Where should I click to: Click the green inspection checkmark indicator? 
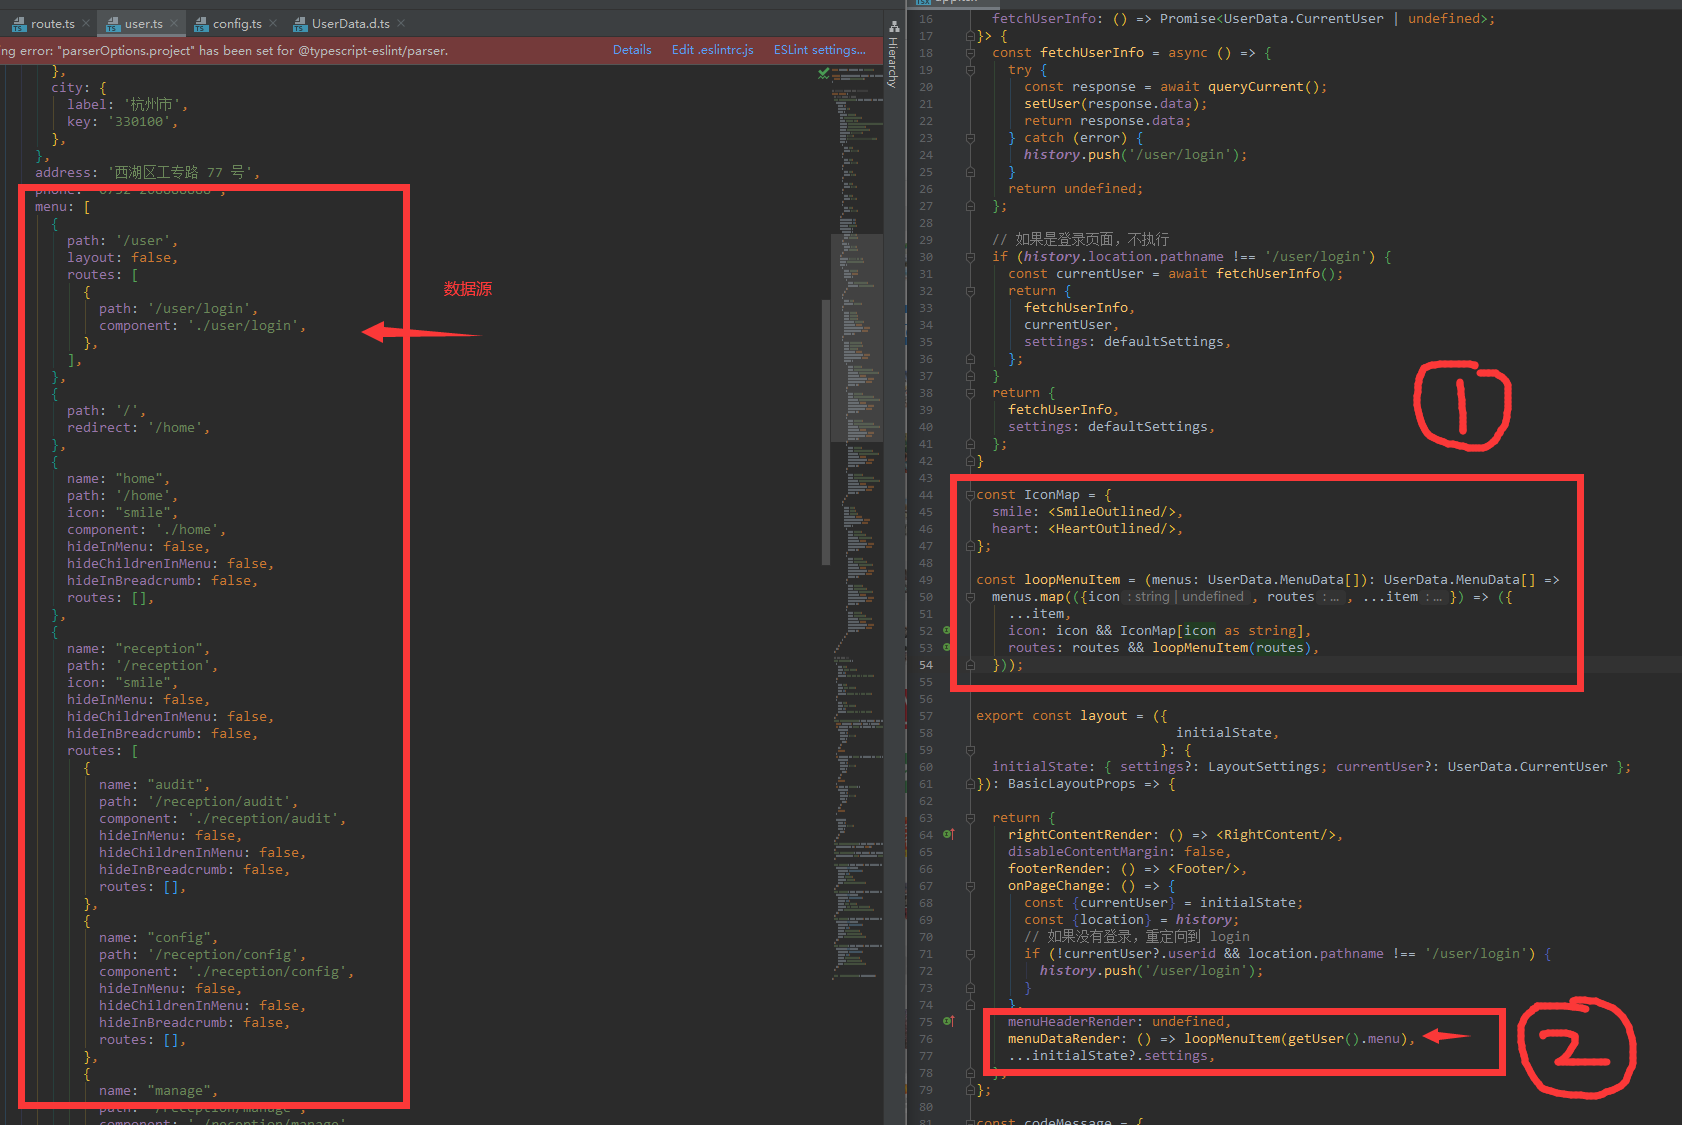pos(824,73)
